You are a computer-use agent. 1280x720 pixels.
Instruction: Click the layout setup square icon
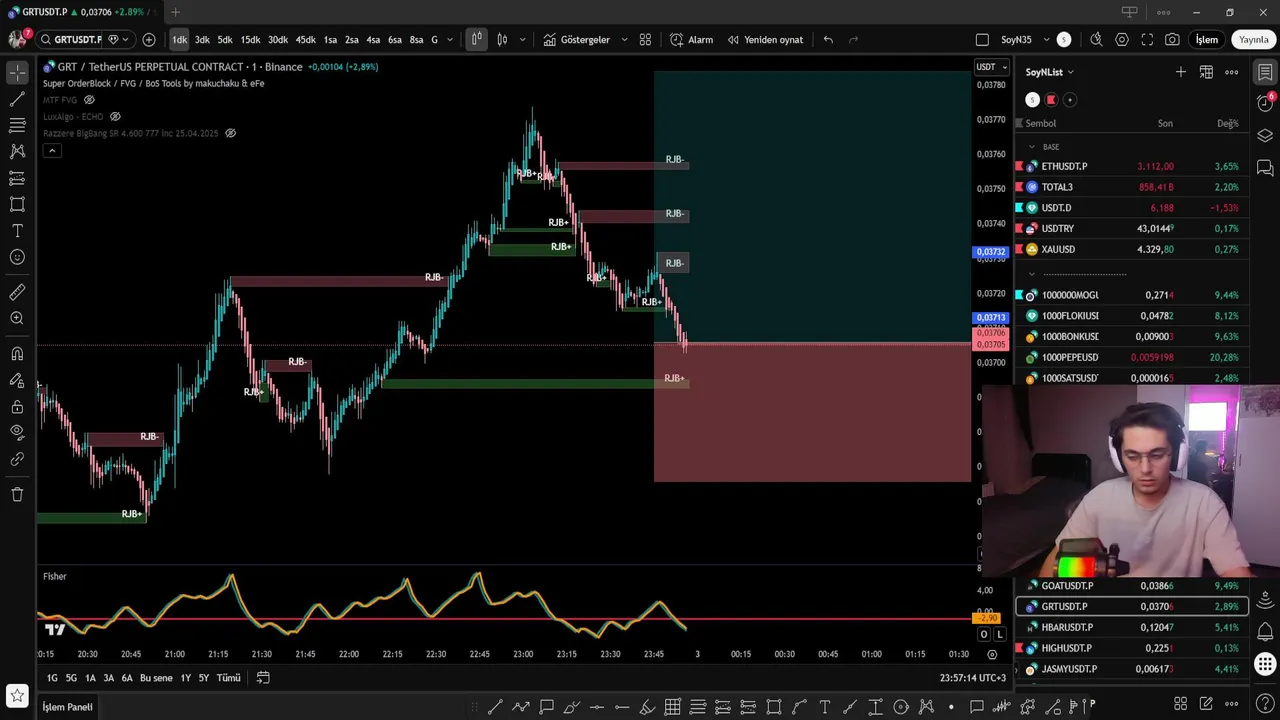click(x=982, y=40)
